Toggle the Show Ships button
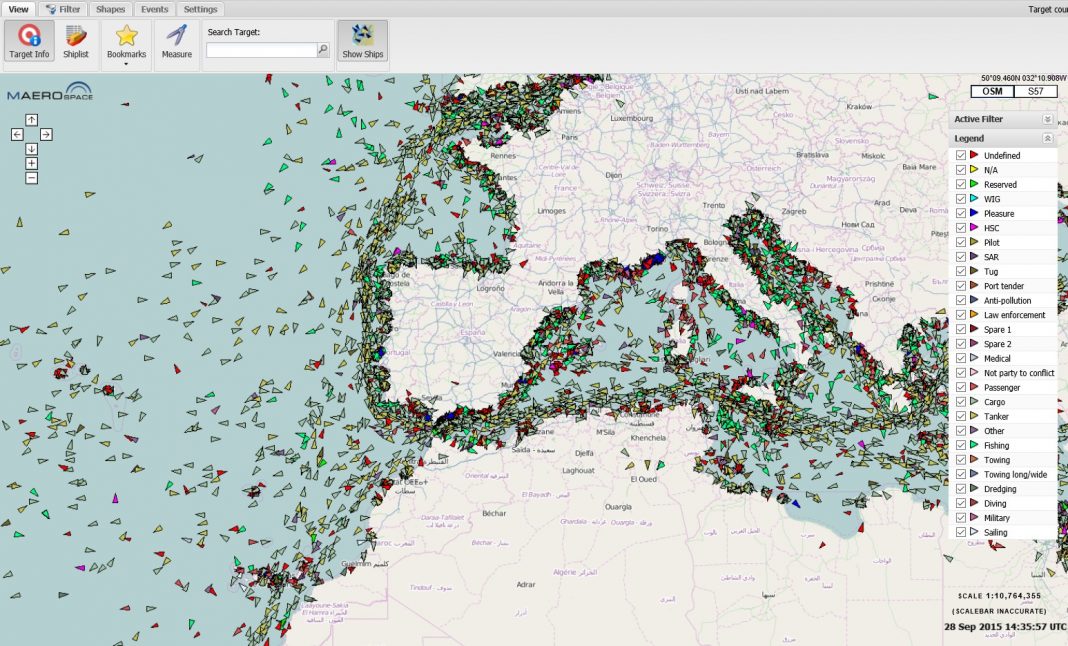This screenshot has width=1068, height=646. click(362, 41)
